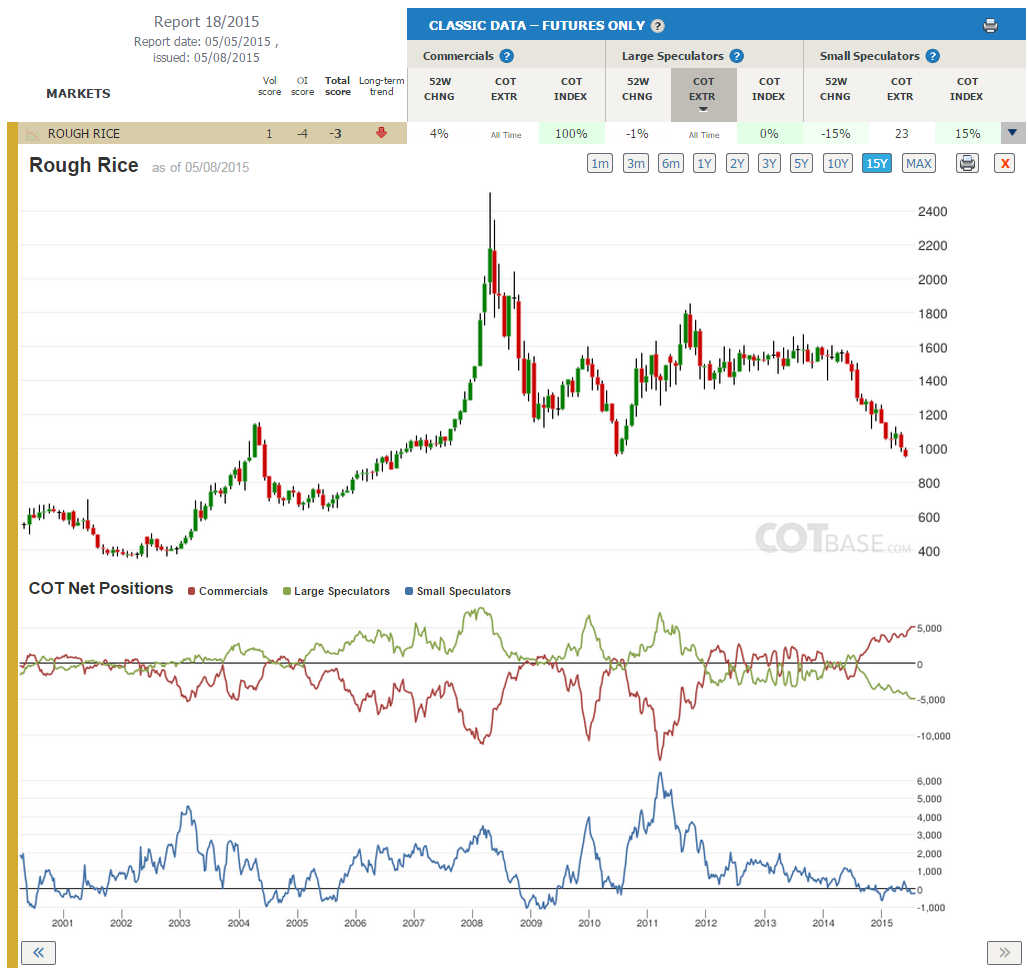Click the print icon in the blue header
Image resolution: width=1028 pixels, height=968 pixels.
point(990,26)
